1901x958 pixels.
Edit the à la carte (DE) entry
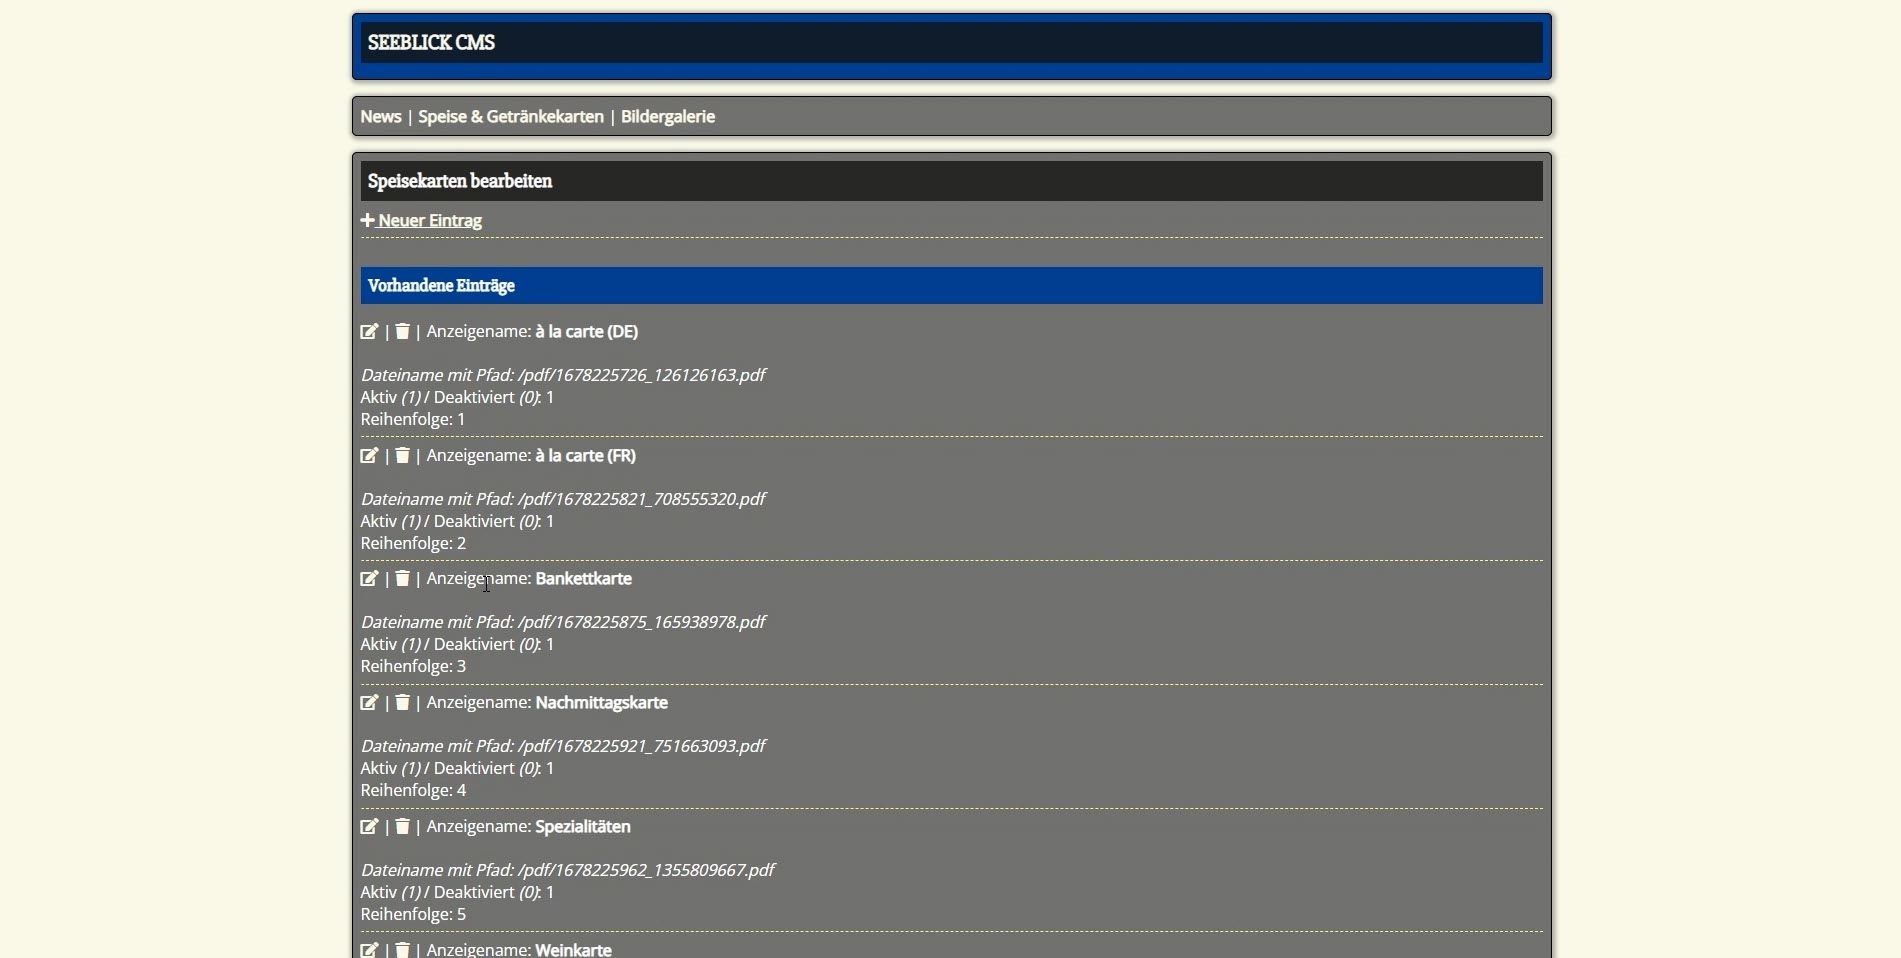pyautogui.click(x=369, y=331)
